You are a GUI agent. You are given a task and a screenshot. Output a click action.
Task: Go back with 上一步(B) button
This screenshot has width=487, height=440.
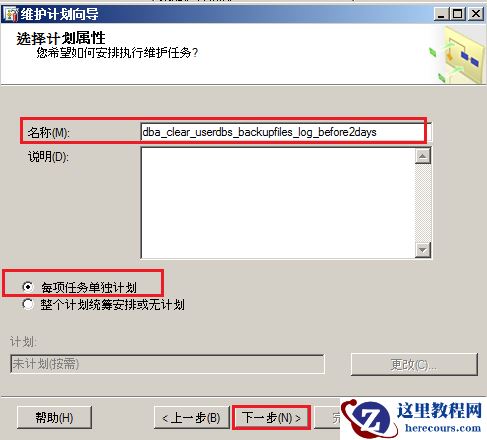point(192,417)
